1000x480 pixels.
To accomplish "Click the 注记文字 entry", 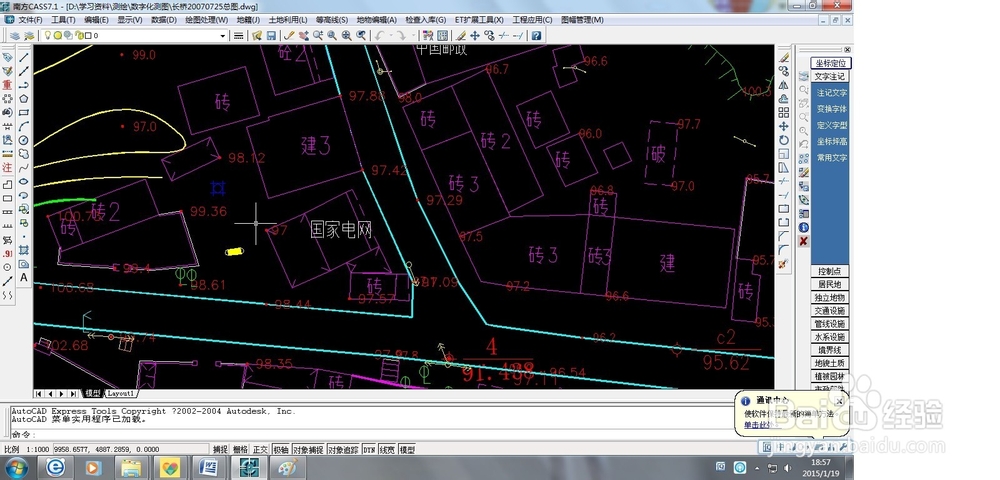I will pyautogui.click(x=832, y=93).
